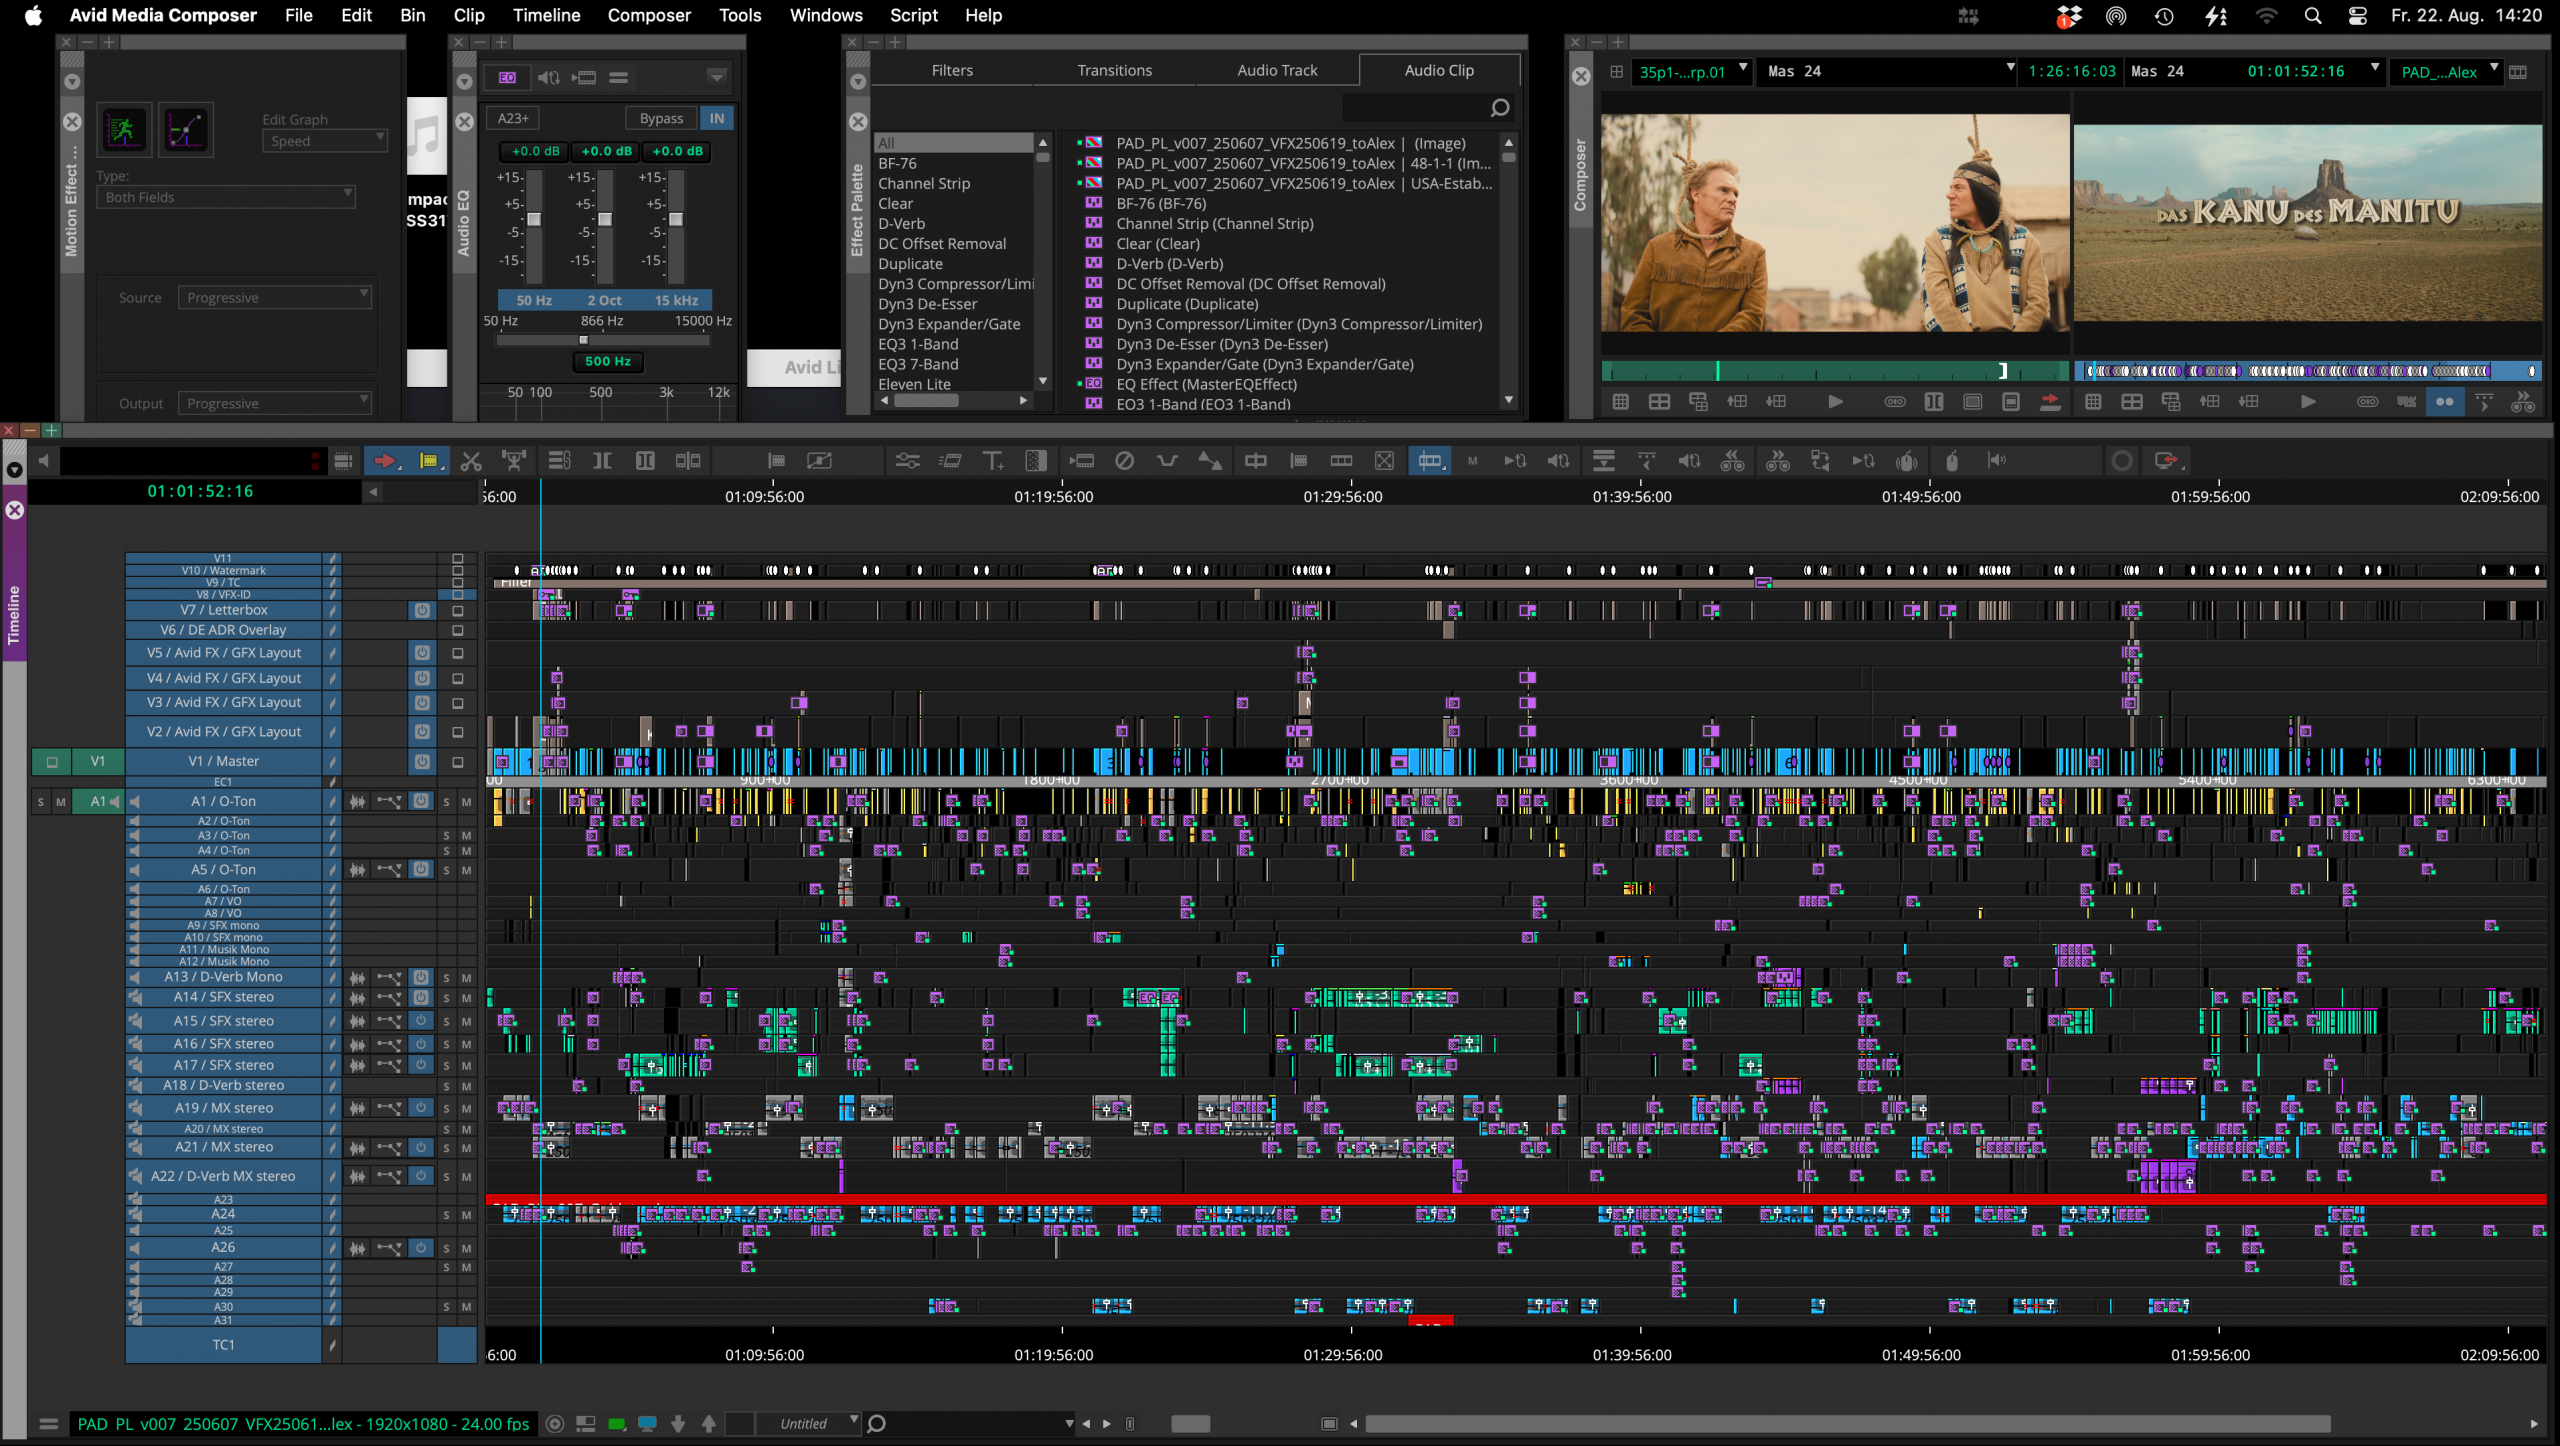Click the Audio EQ tool icon button
The height and width of the screenshot is (1446, 2560).
click(507, 78)
